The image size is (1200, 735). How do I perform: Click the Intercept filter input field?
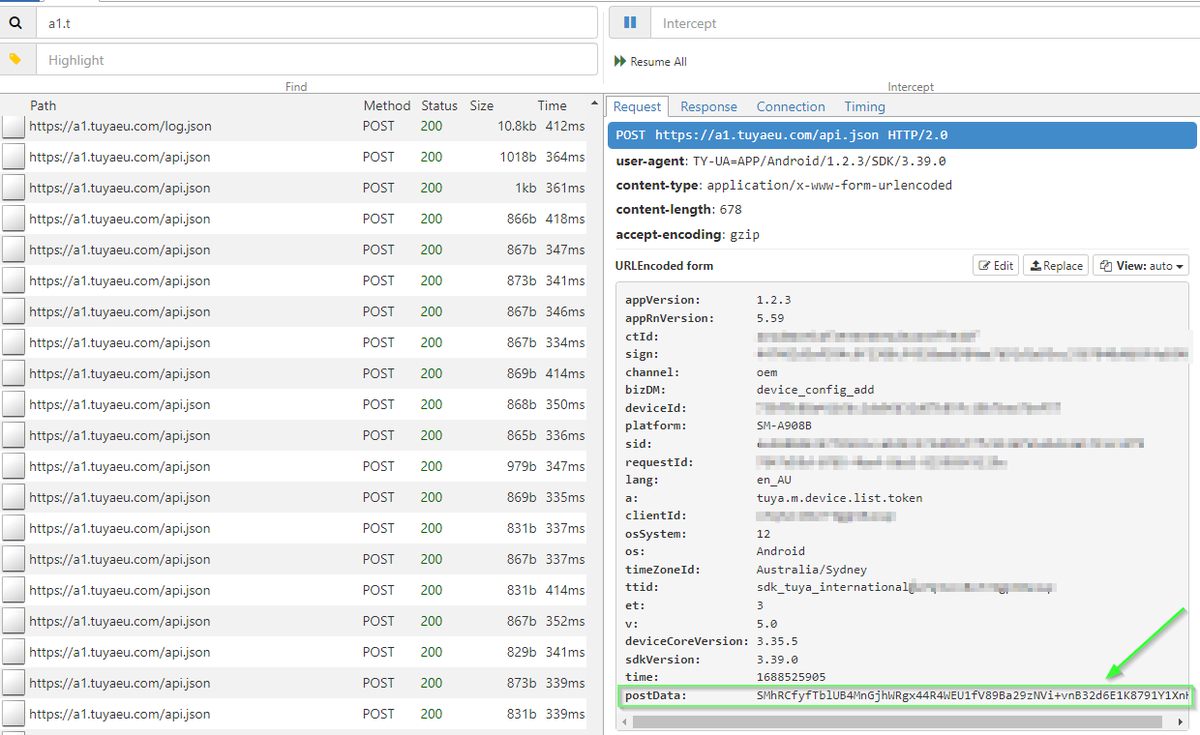[x=924, y=22]
